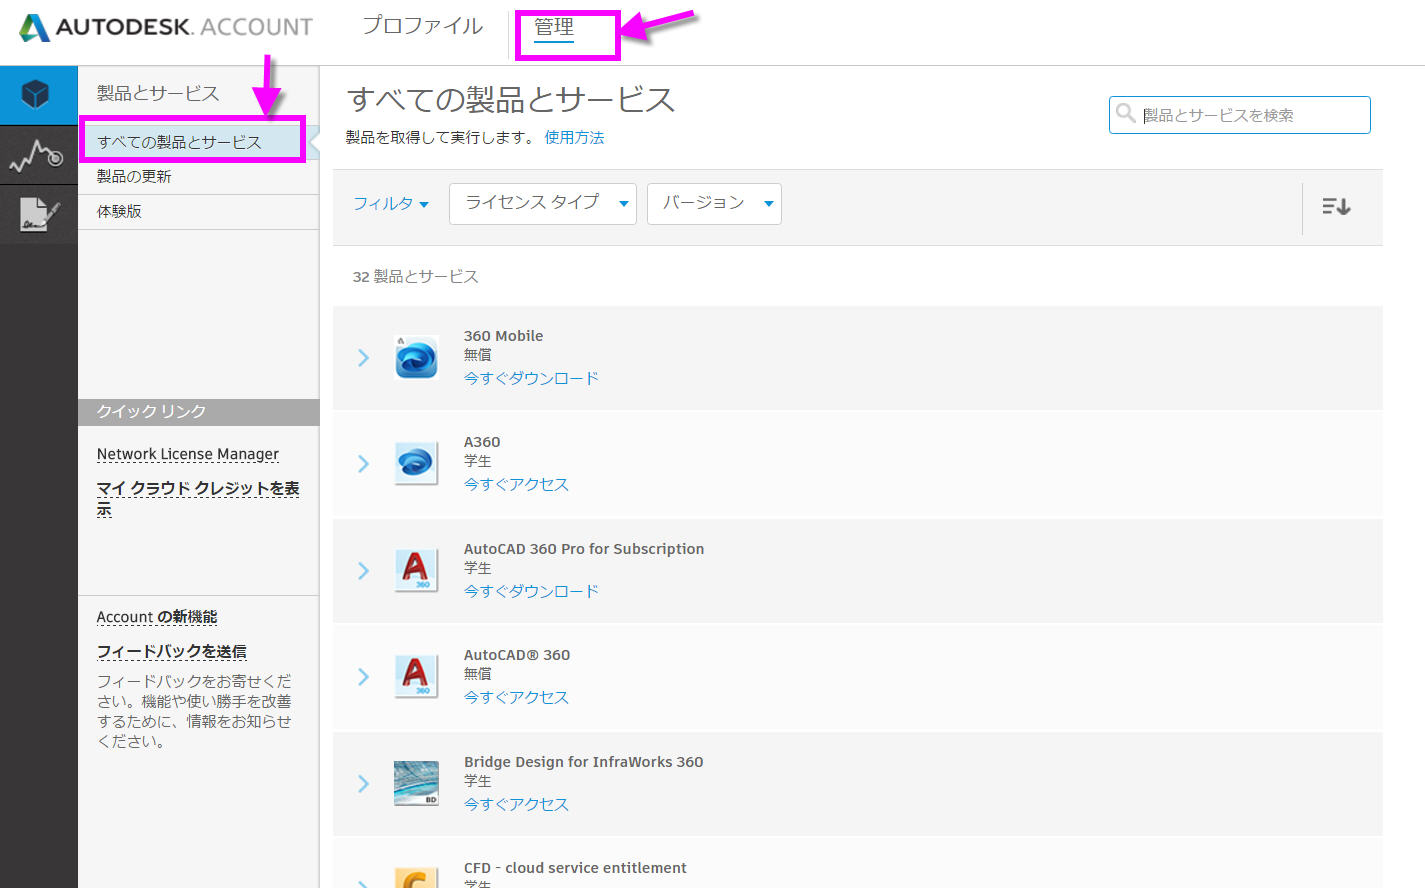Open the 使用方法 link
The width and height of the screenshot is (1425, 888).
(x=574, y=137)
